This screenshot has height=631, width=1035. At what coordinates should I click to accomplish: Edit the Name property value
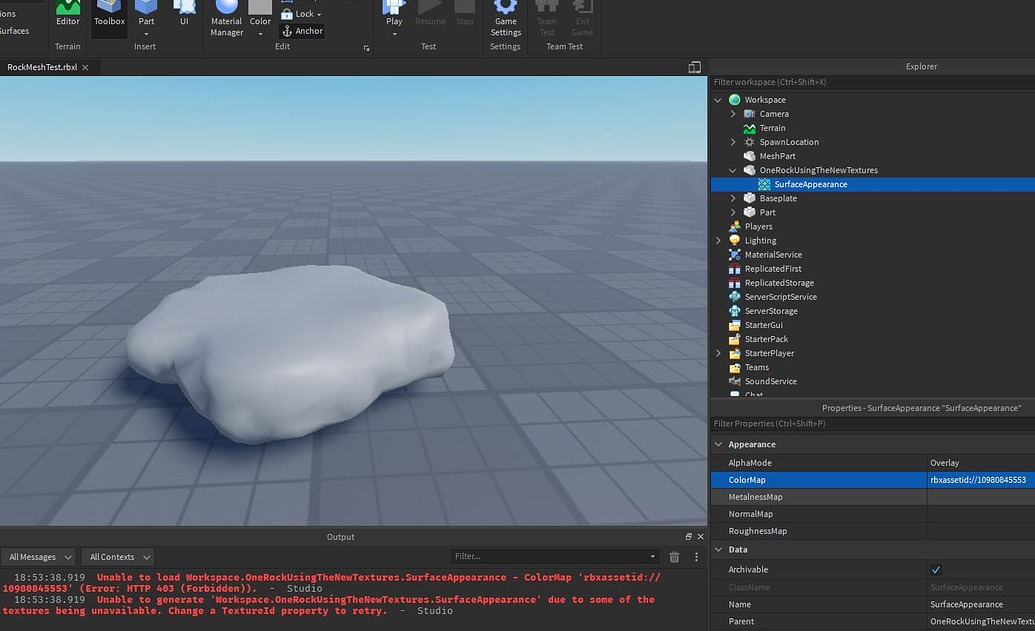pos(981,605)
